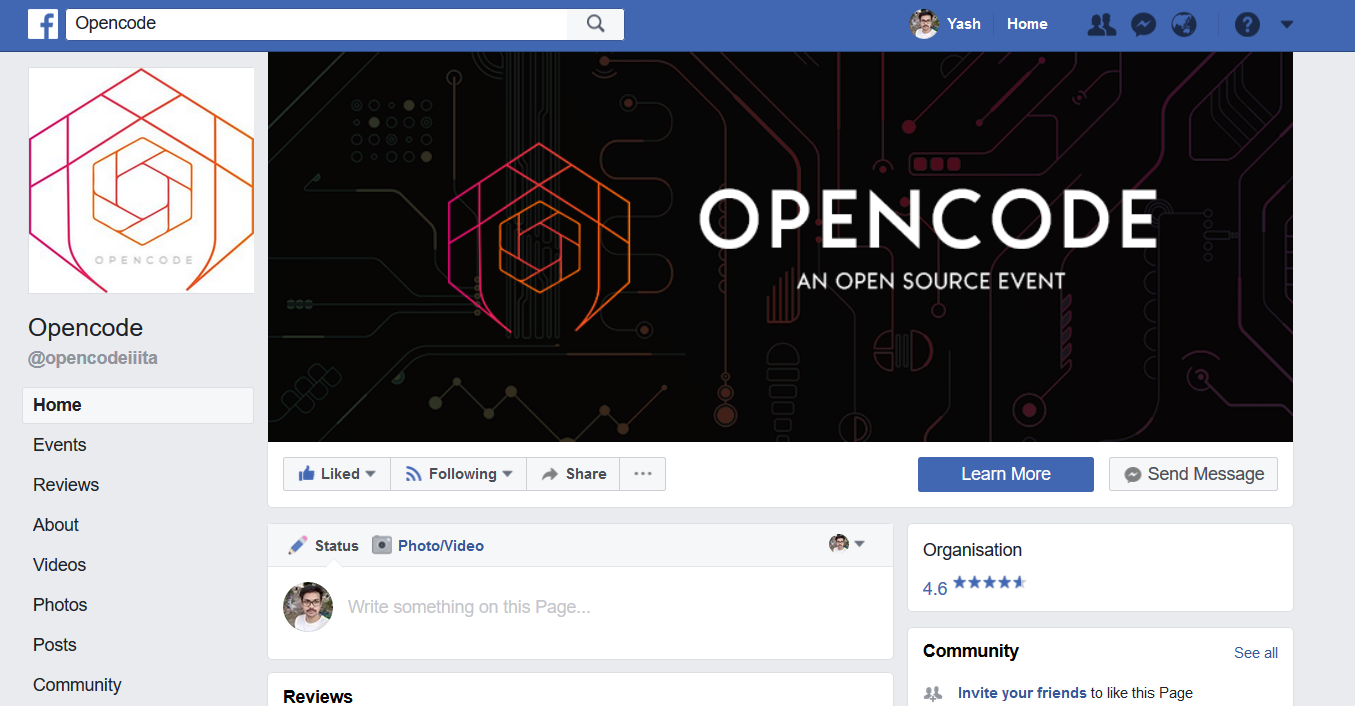
Task: Click the search magnifier icon
Action: pyautogui.click(x=595, y=23)
